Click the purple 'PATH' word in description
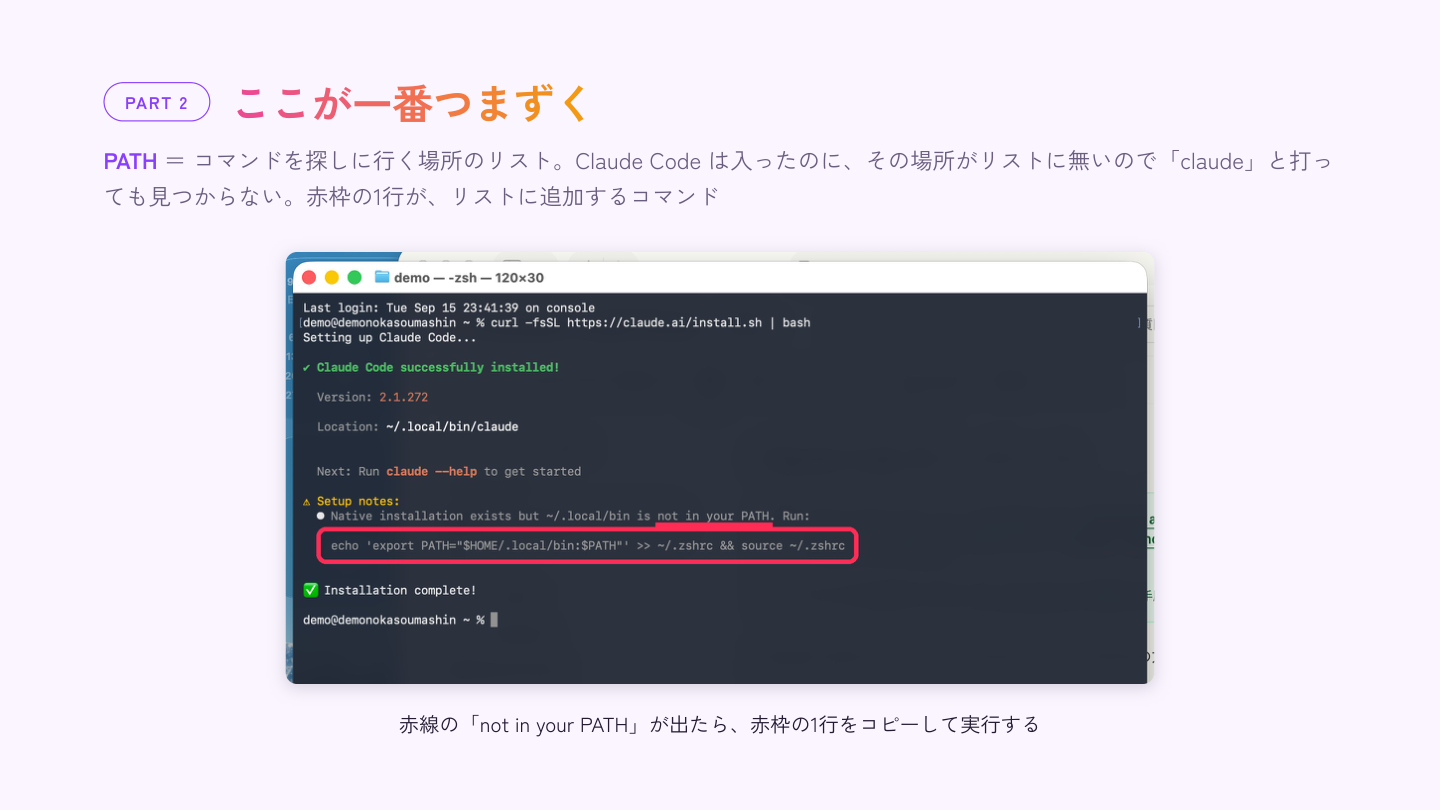The width and height of the screenshot is (1440, 810). (131, 161)
